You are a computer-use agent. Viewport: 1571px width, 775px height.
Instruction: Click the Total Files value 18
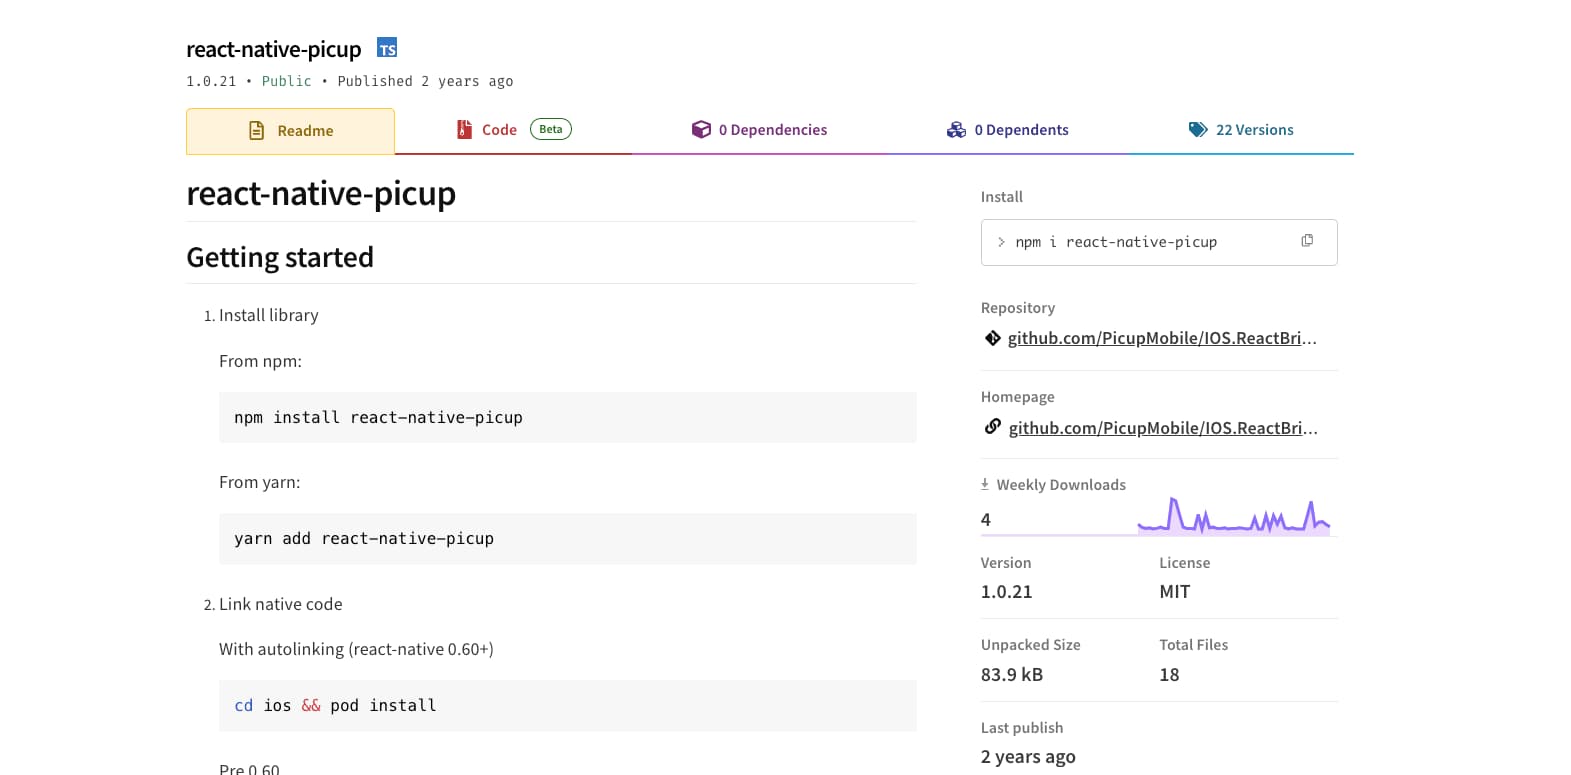[x=1169, y=674]
